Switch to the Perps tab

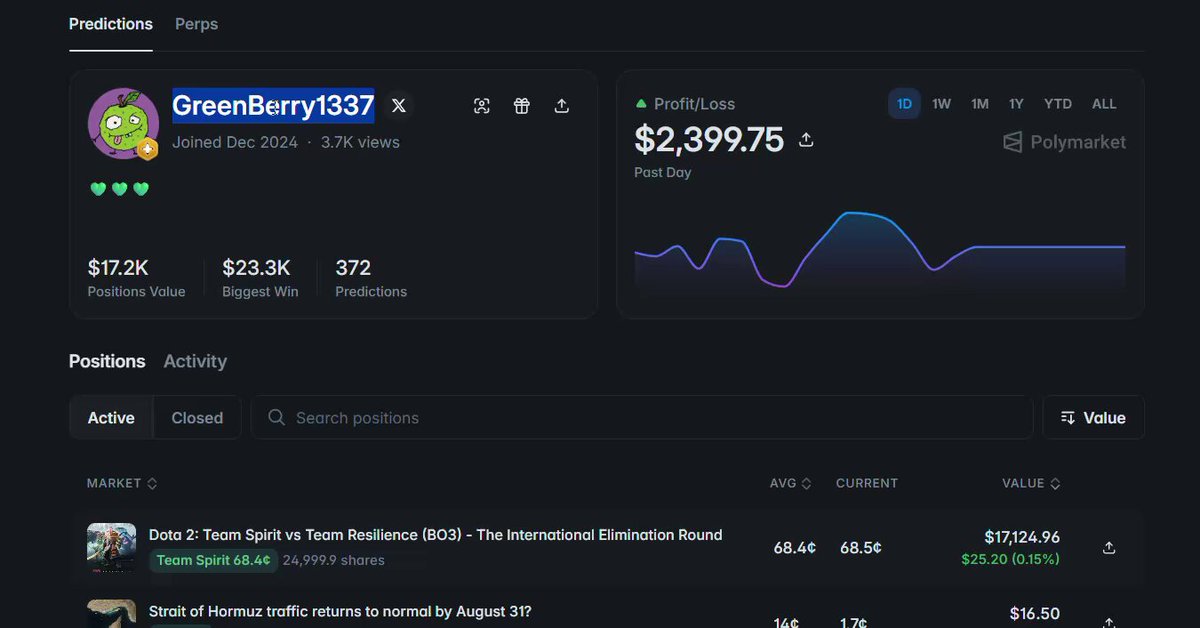[x=196, y=24]
